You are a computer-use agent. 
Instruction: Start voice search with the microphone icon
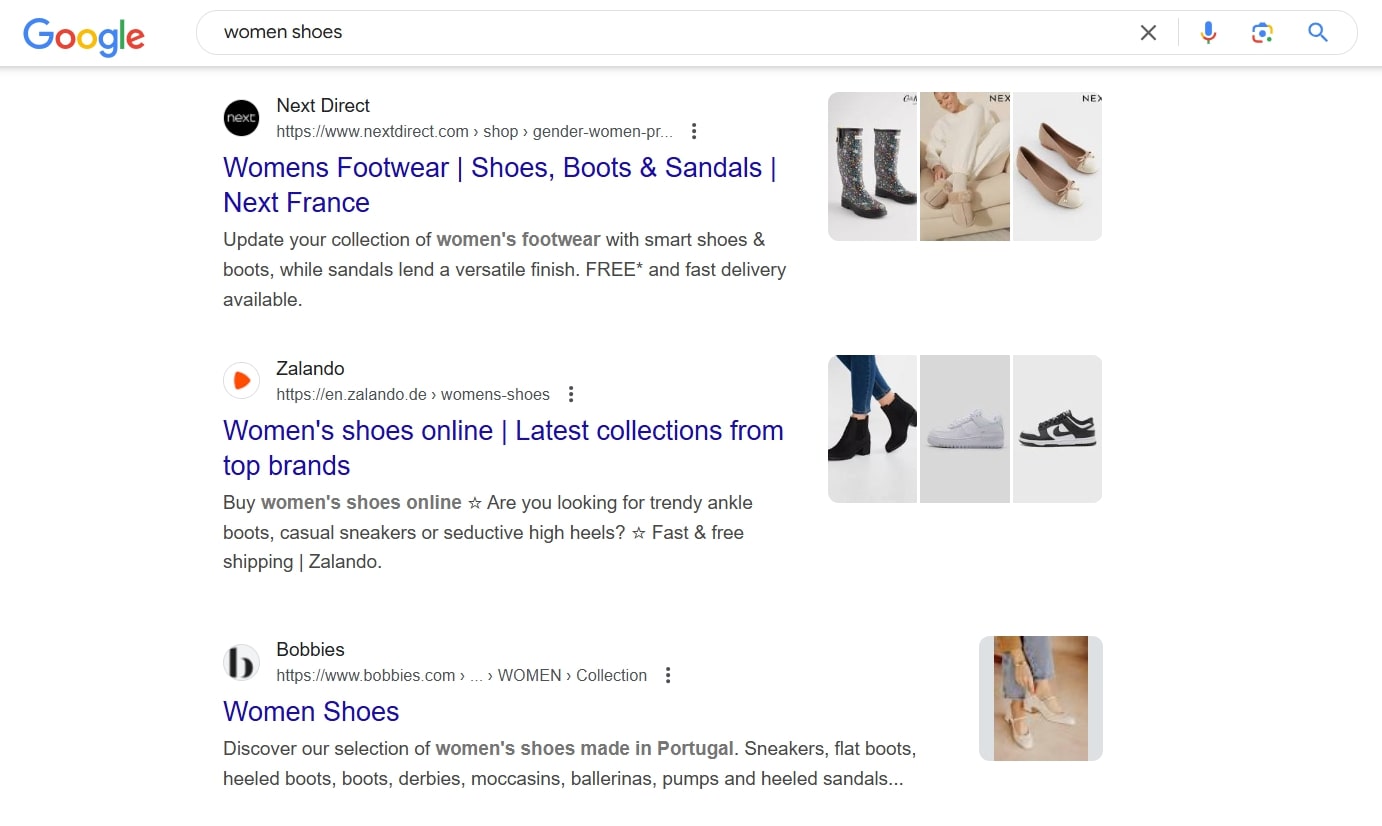1208,33
